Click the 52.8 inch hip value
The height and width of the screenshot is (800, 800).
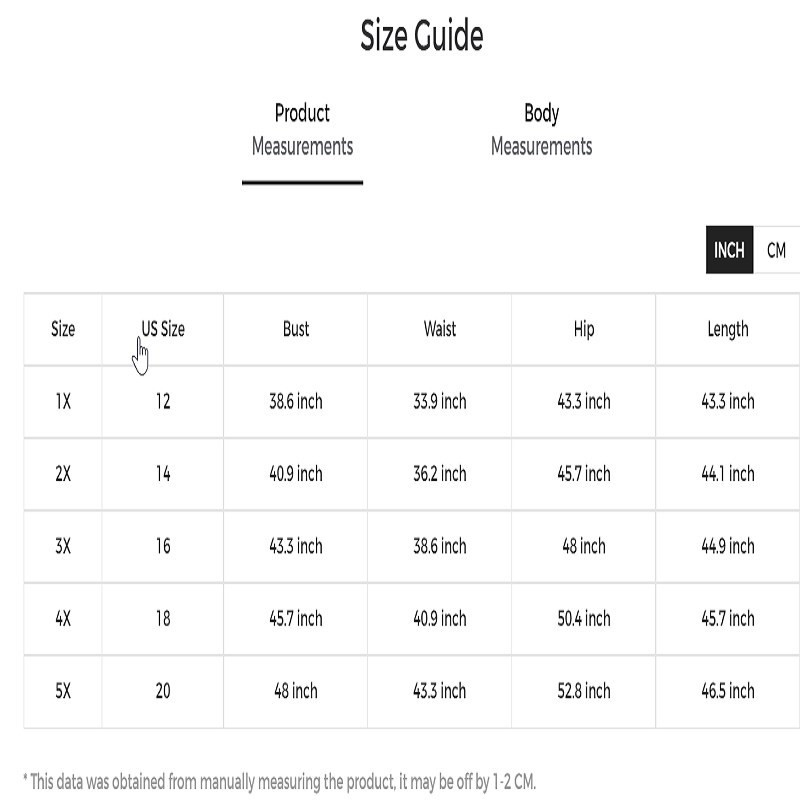pos(584,691)
